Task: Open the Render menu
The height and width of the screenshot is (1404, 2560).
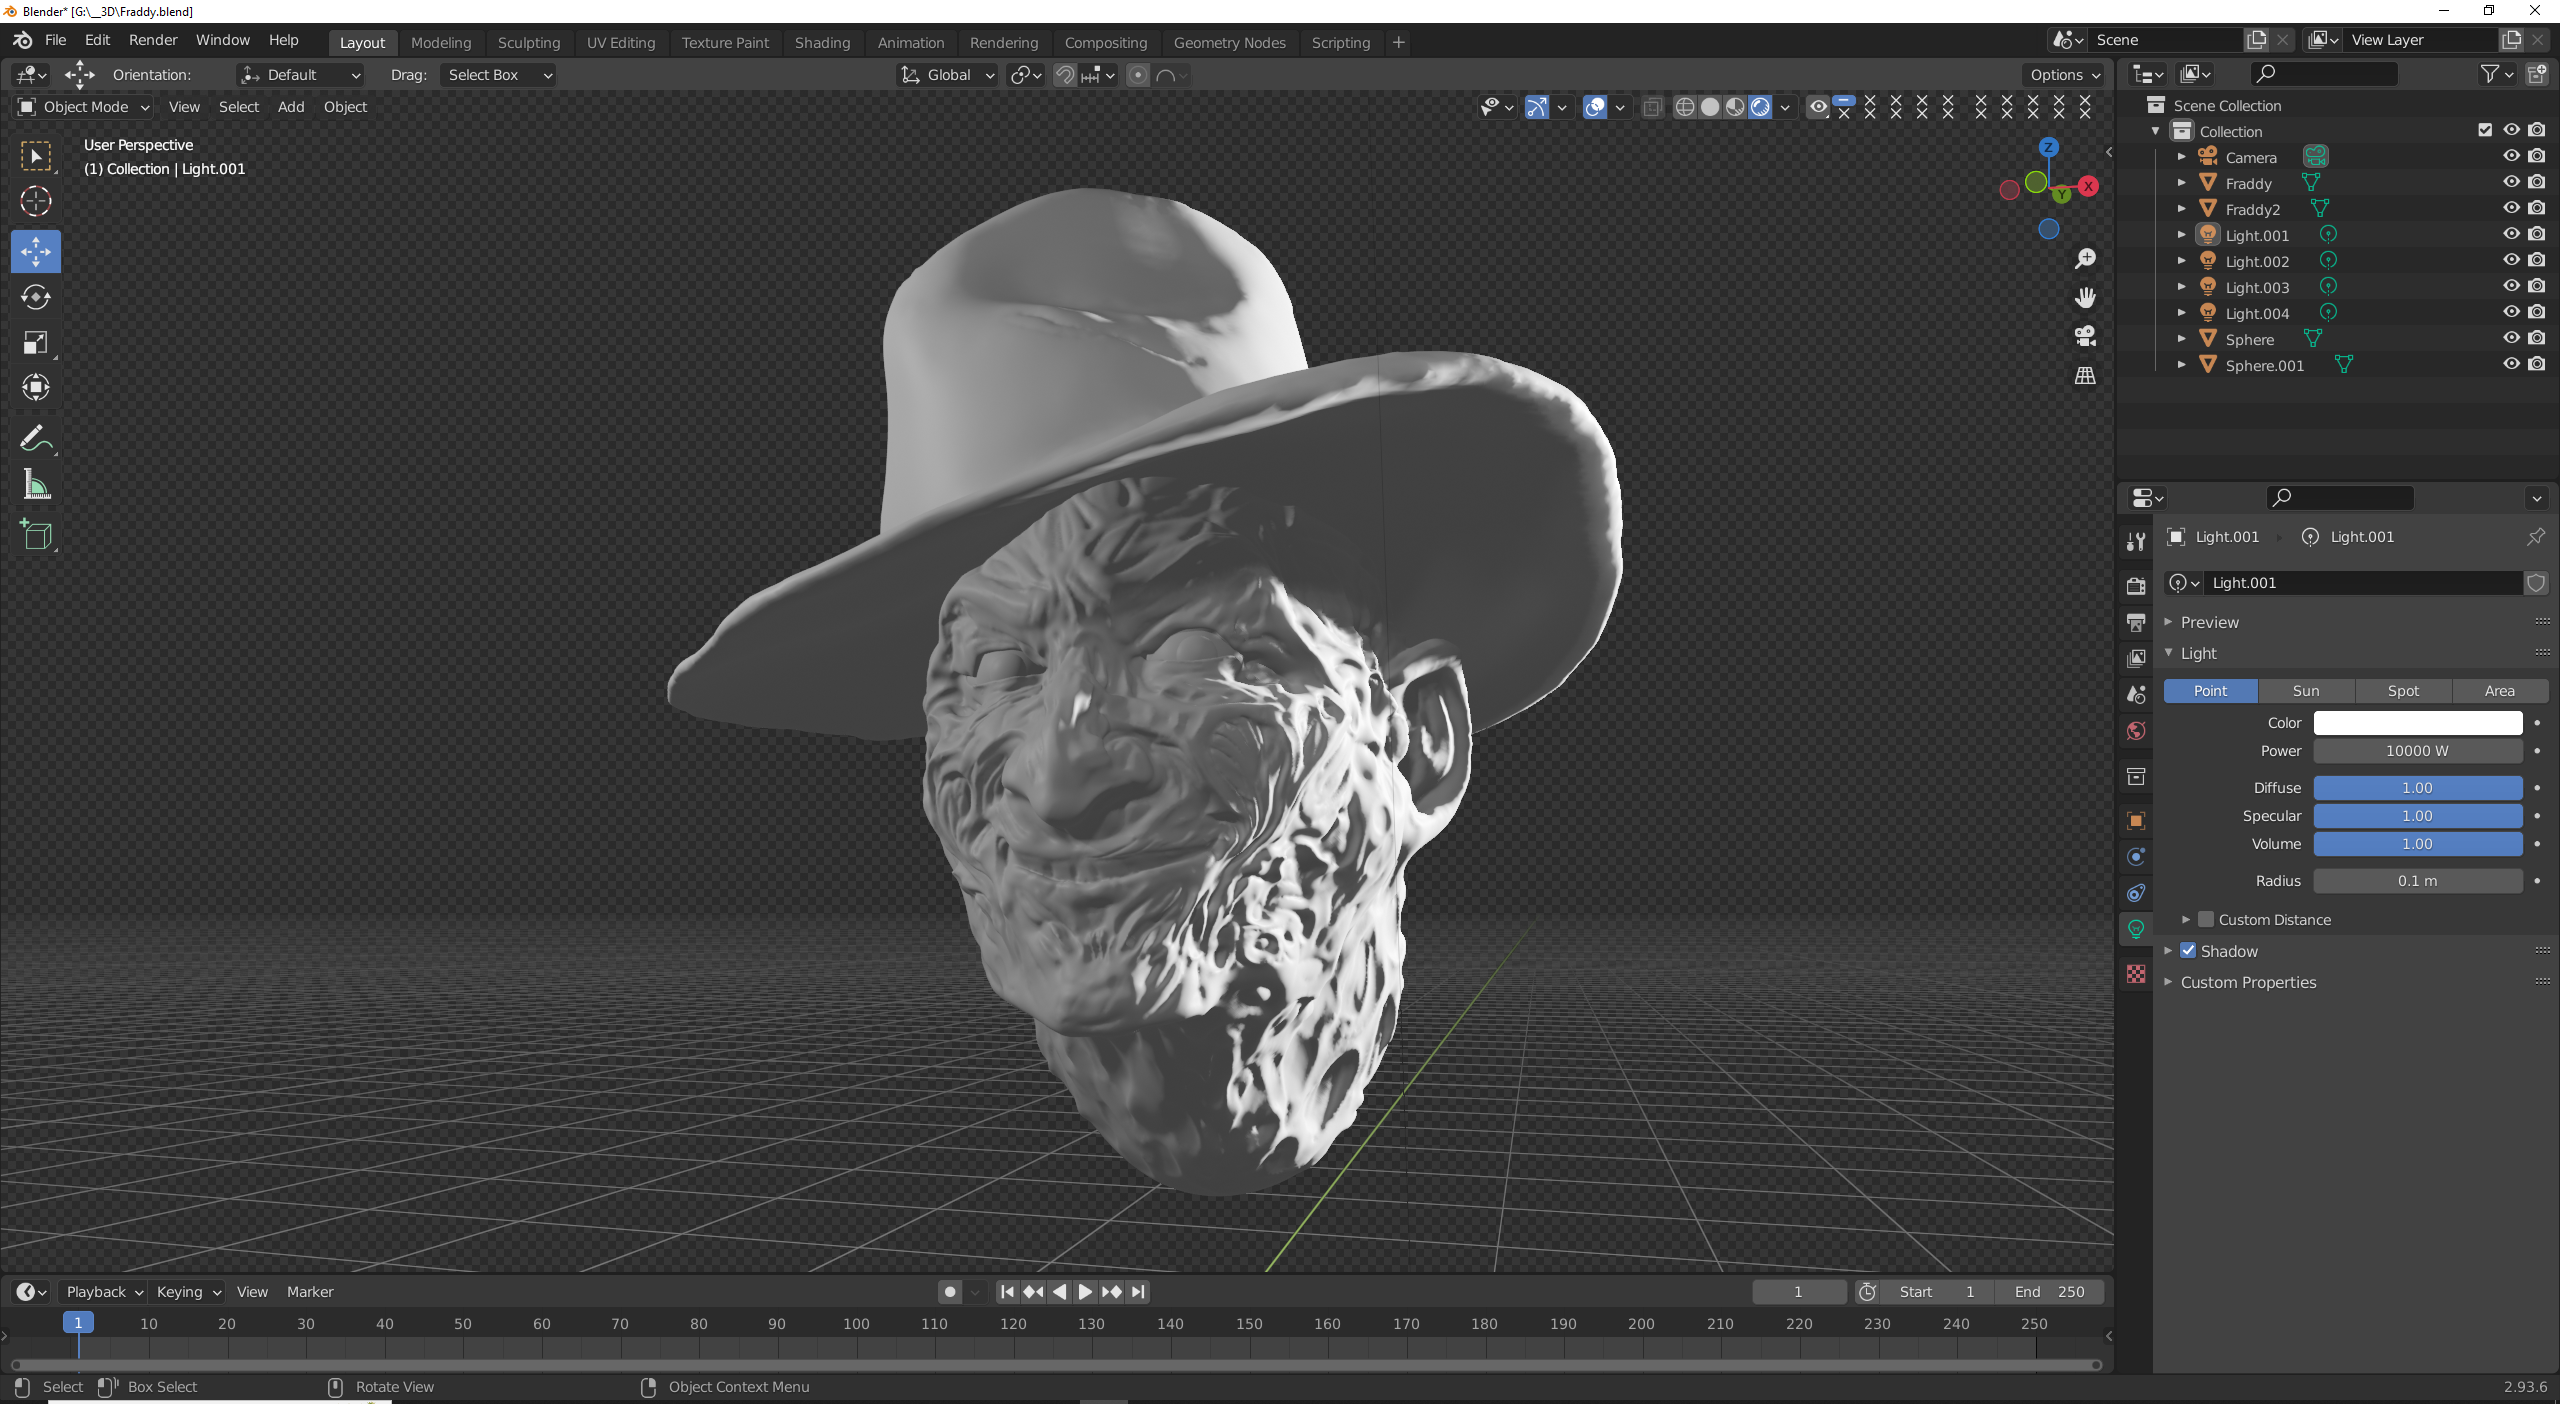Action: (x=153, y=40)
